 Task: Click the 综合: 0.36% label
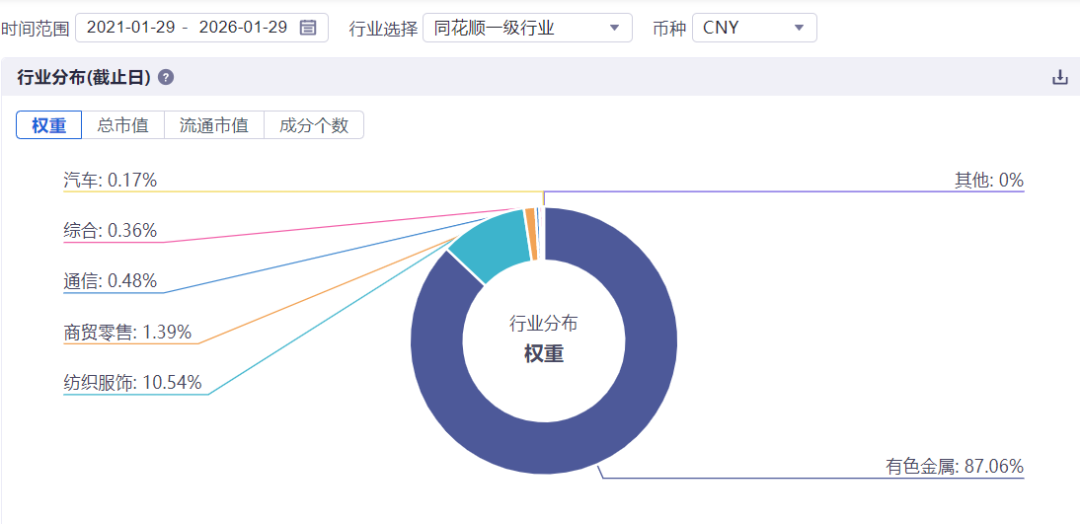pos(110,231)
